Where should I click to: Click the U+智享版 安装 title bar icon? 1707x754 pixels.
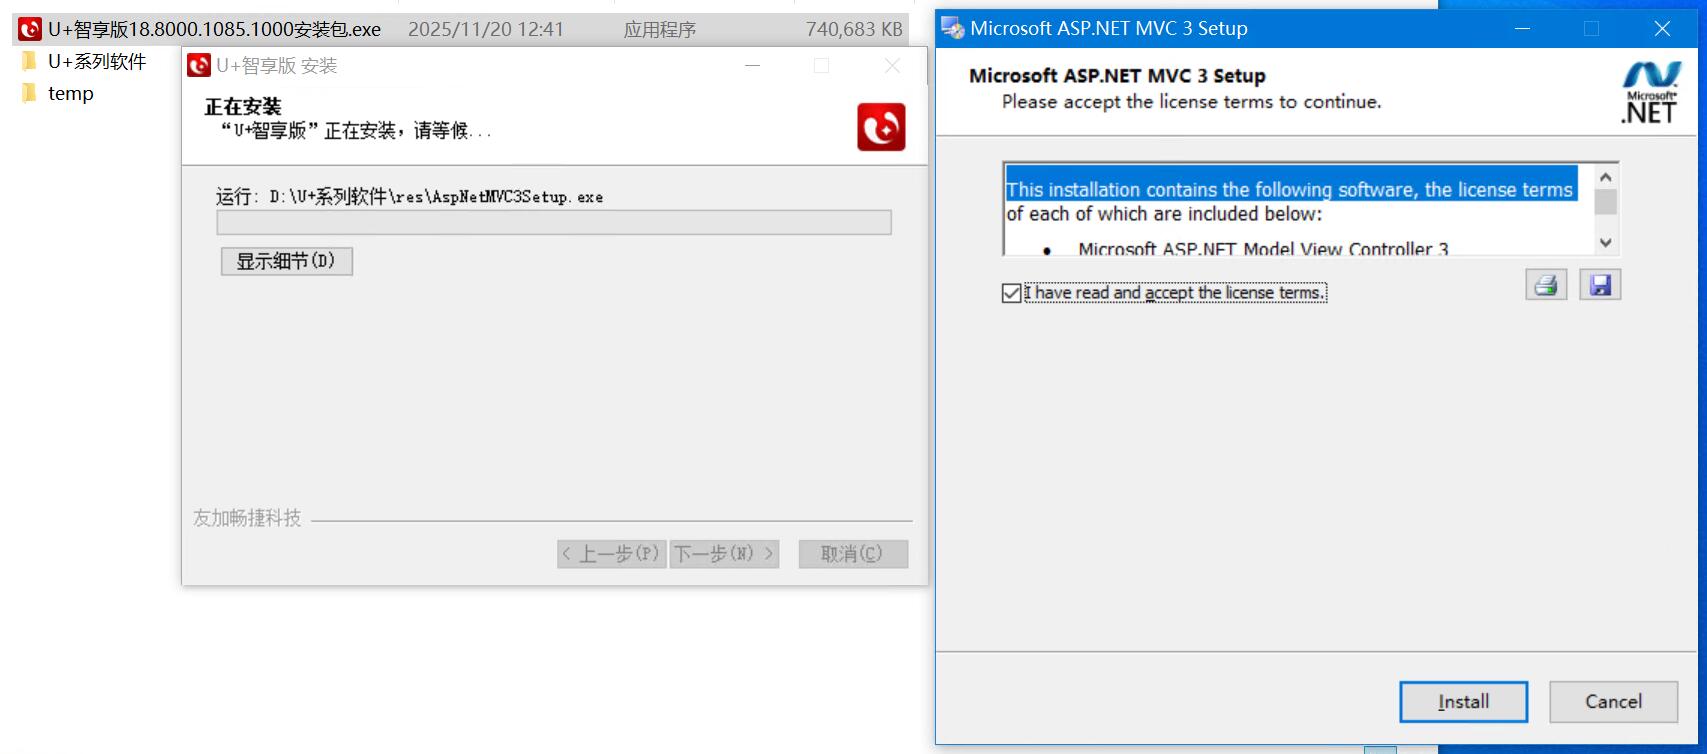pos(199,66)
